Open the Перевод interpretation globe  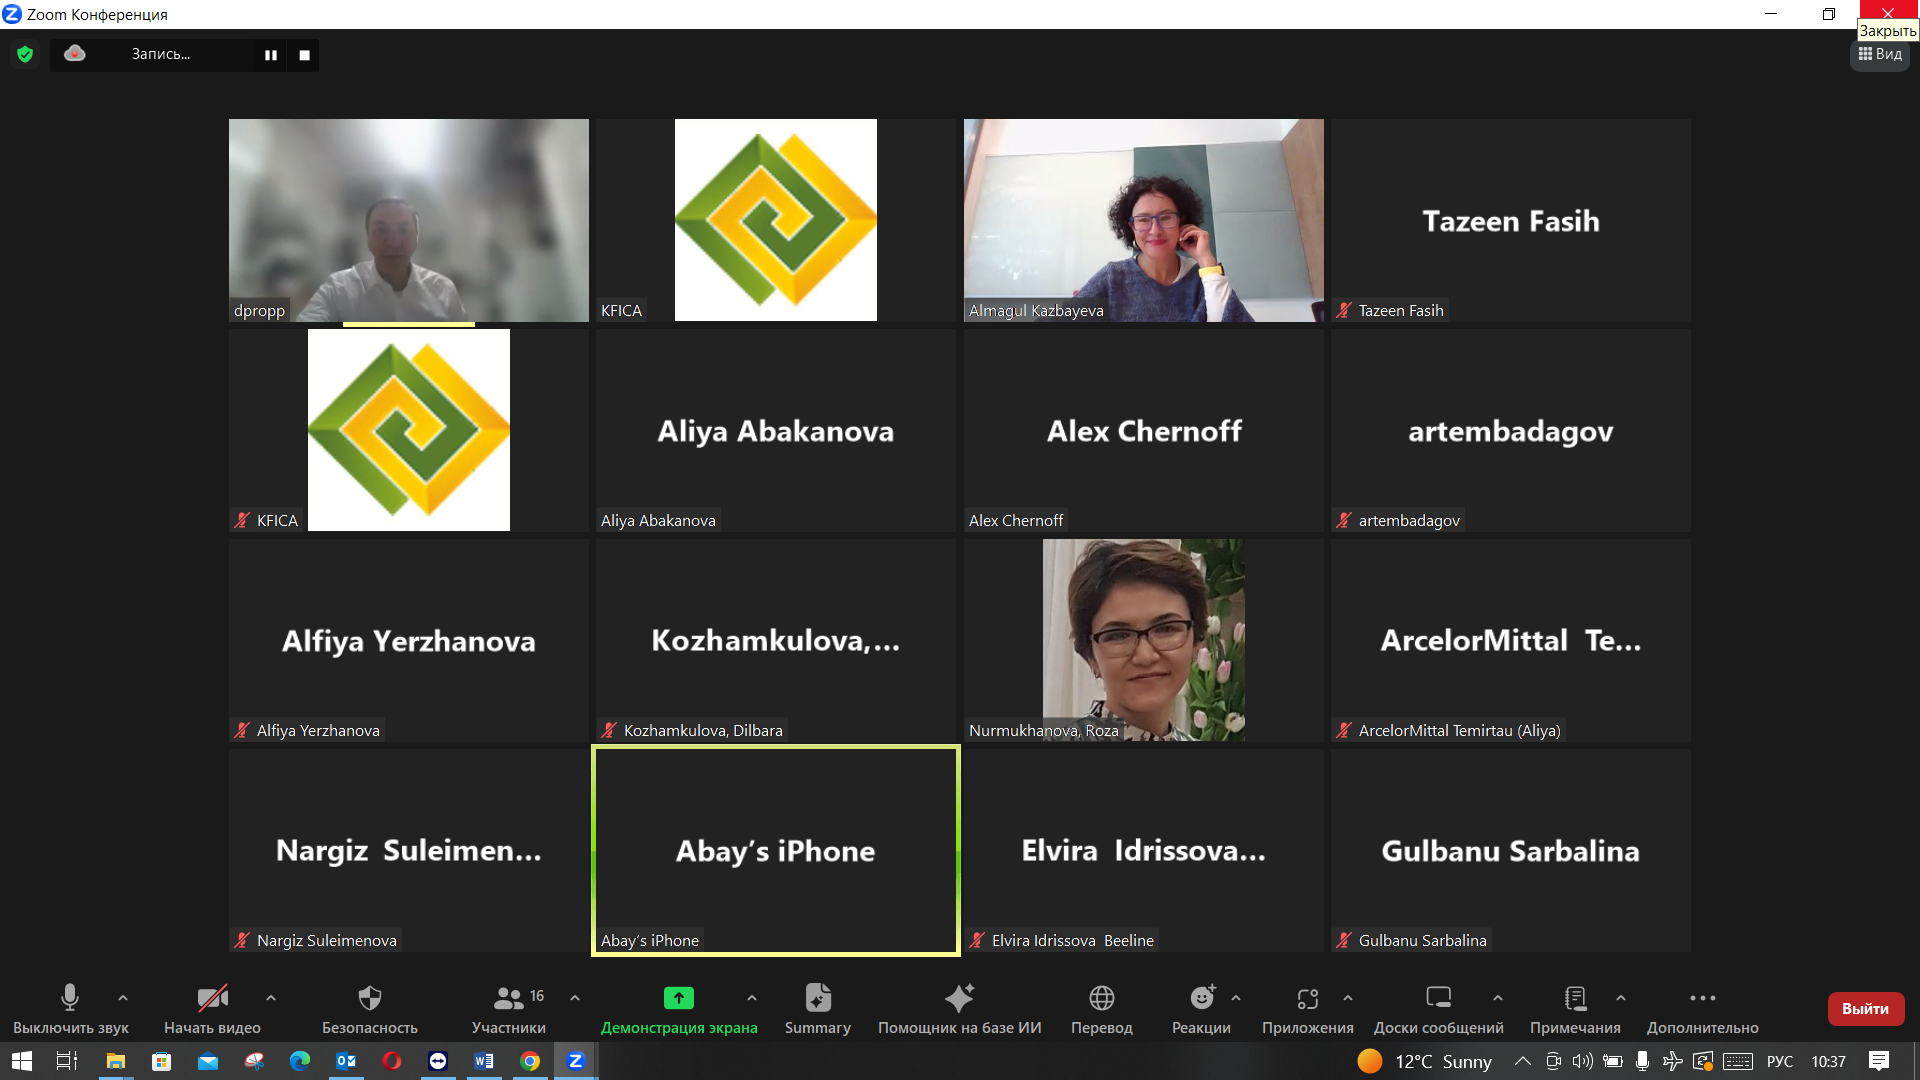coord(1102,1008)
